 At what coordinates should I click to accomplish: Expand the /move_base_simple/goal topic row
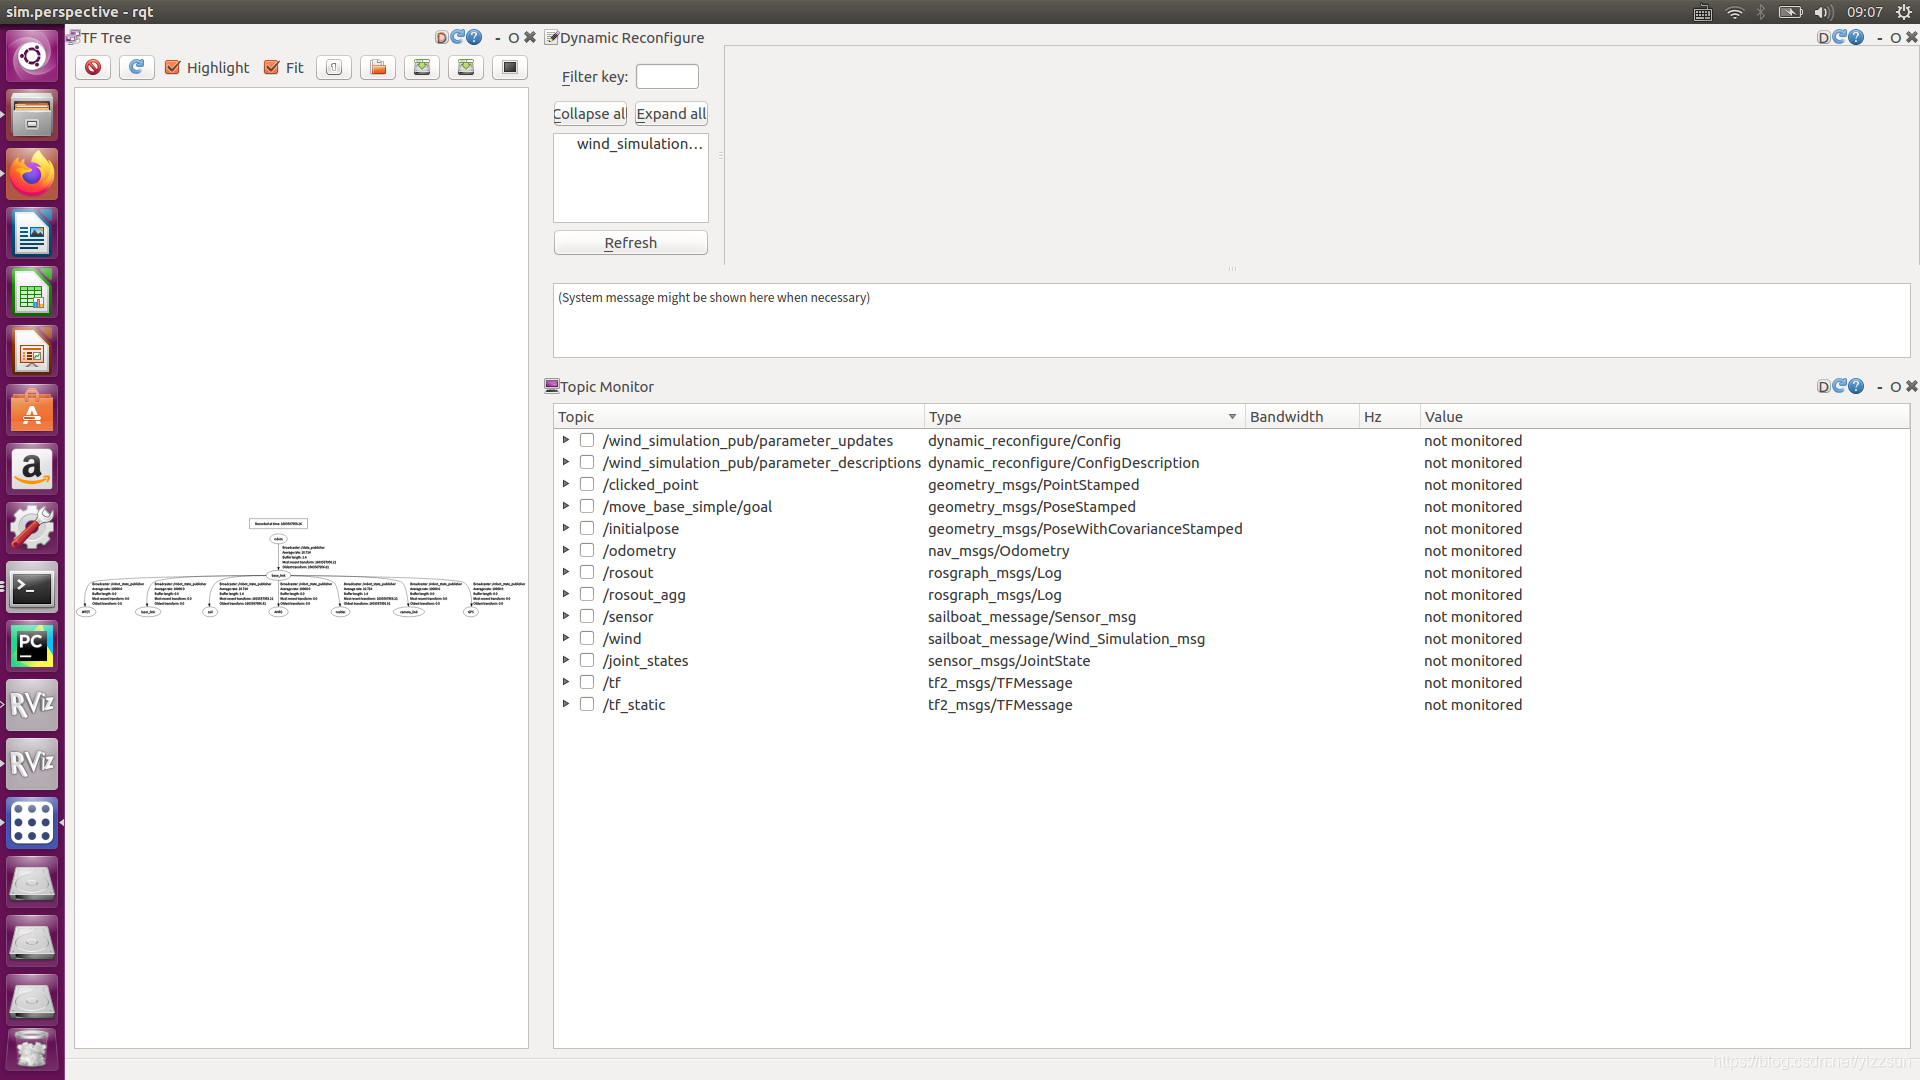click(566, 506)
